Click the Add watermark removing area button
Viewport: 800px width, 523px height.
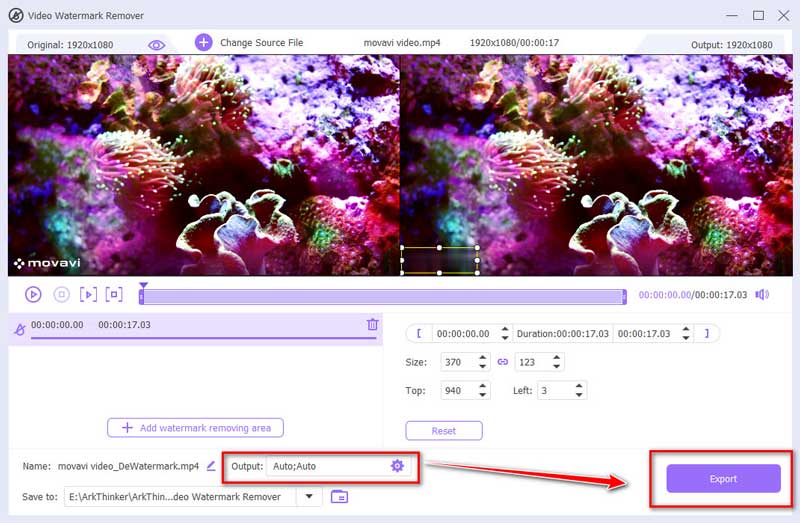(x=195, y=428)
